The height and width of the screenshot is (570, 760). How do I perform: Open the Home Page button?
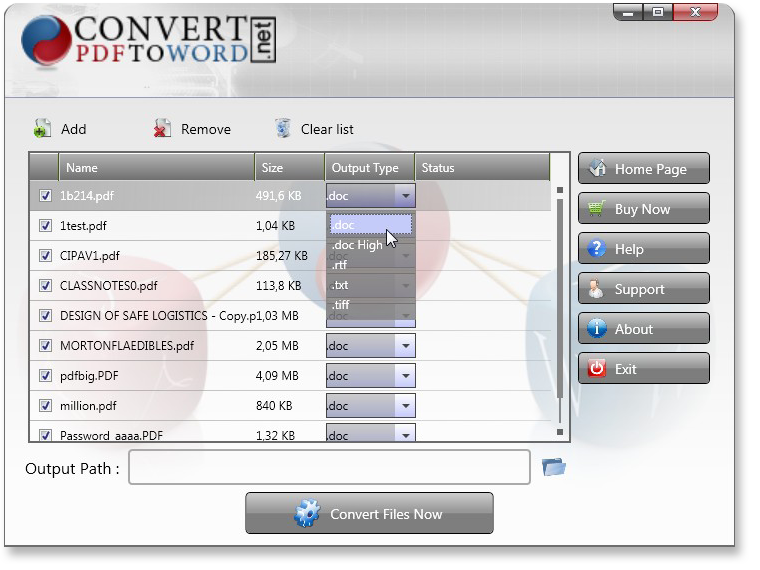point(644,168)
